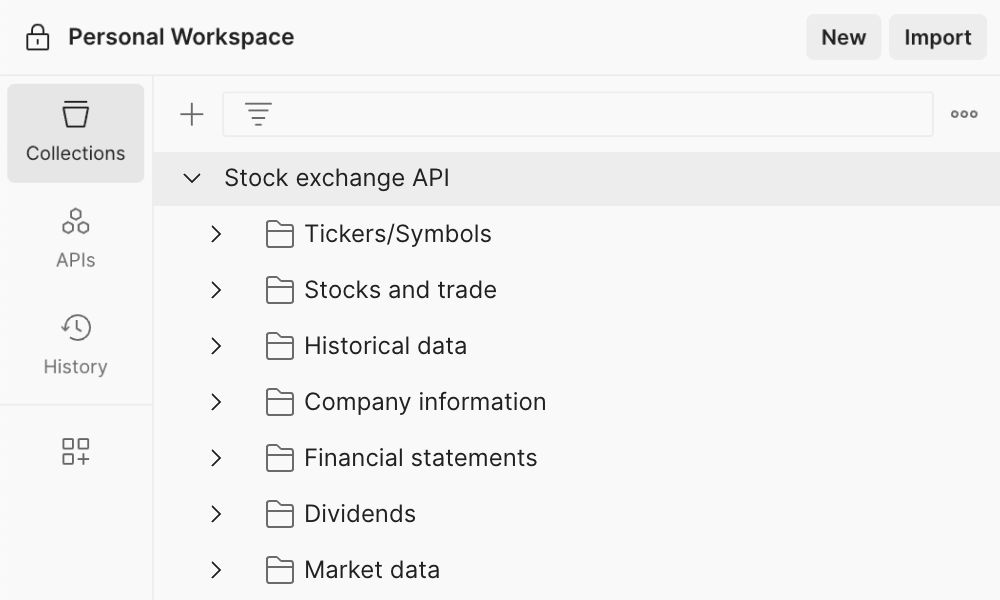Click the workspace lock icon
The image size is (1000, 600).
(x=37, y=38)
